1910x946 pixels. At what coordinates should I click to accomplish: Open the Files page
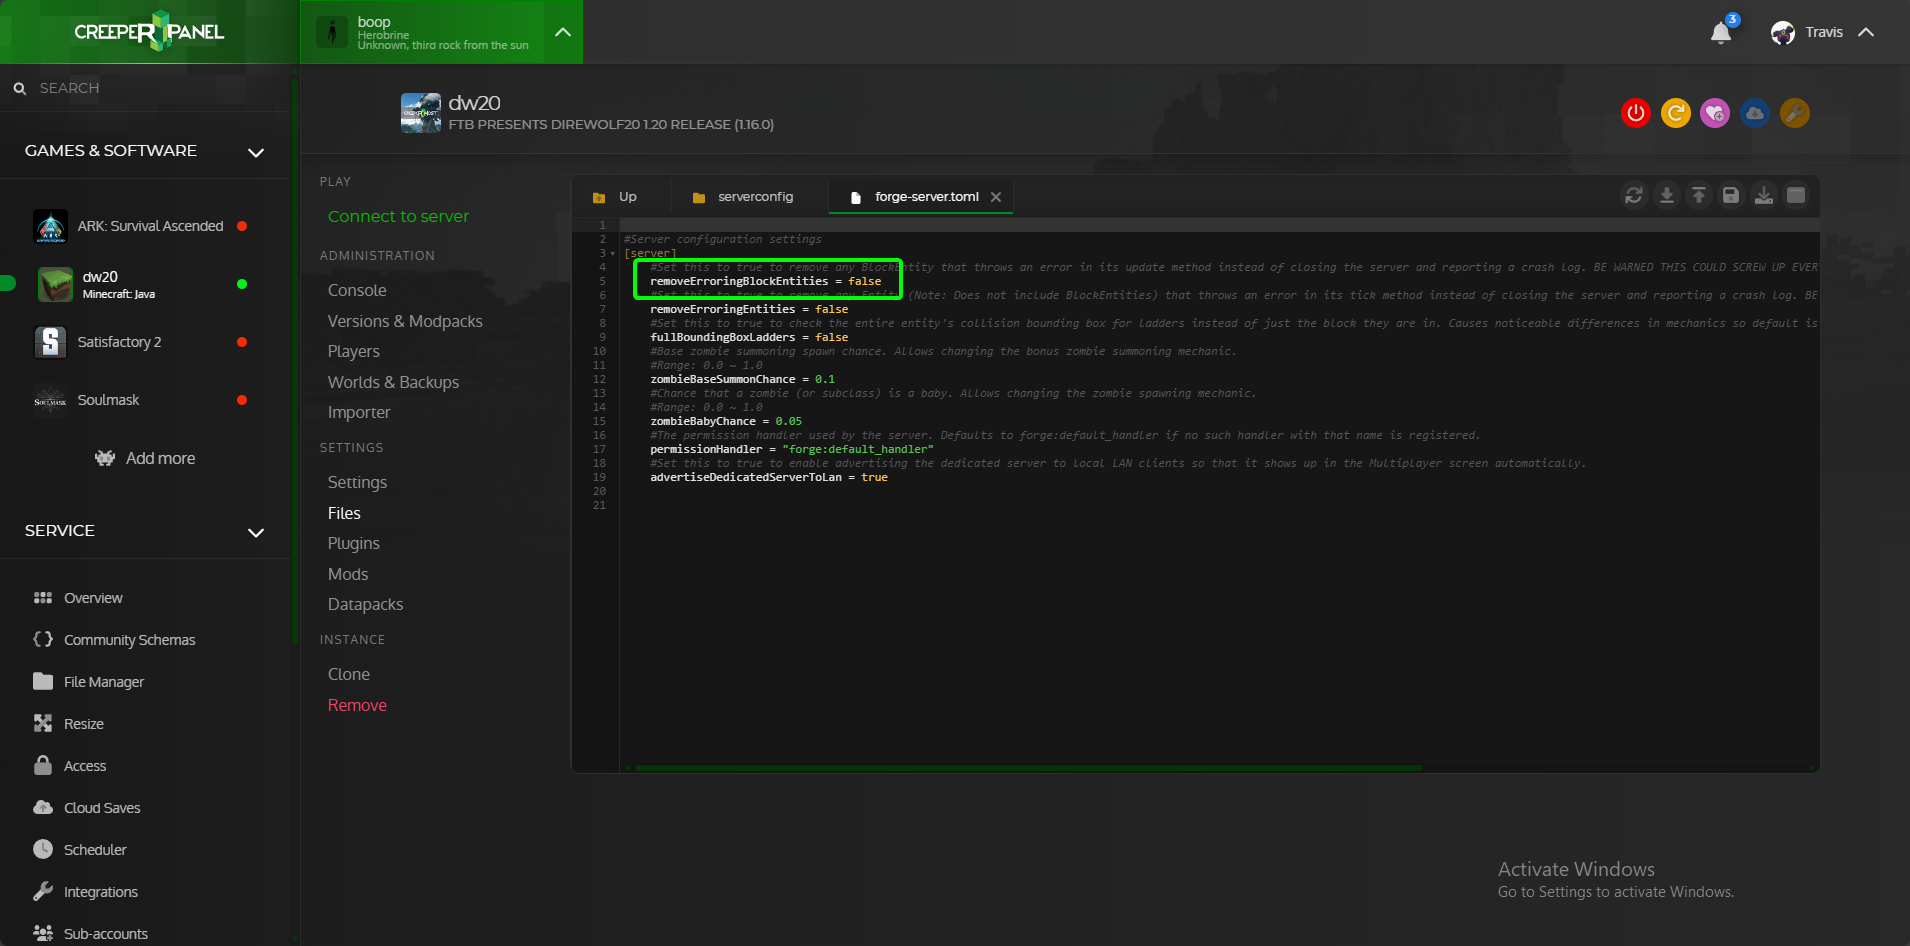(344, 513)
